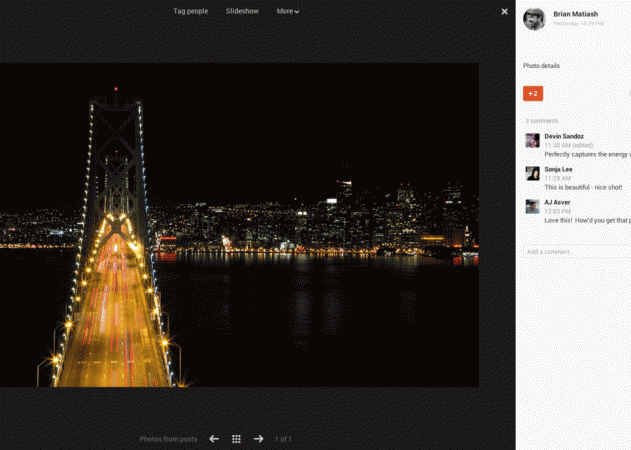This screenshot has height=450, width=631.
Task: Expand the More dropdown menu
Action: (288, 12)
